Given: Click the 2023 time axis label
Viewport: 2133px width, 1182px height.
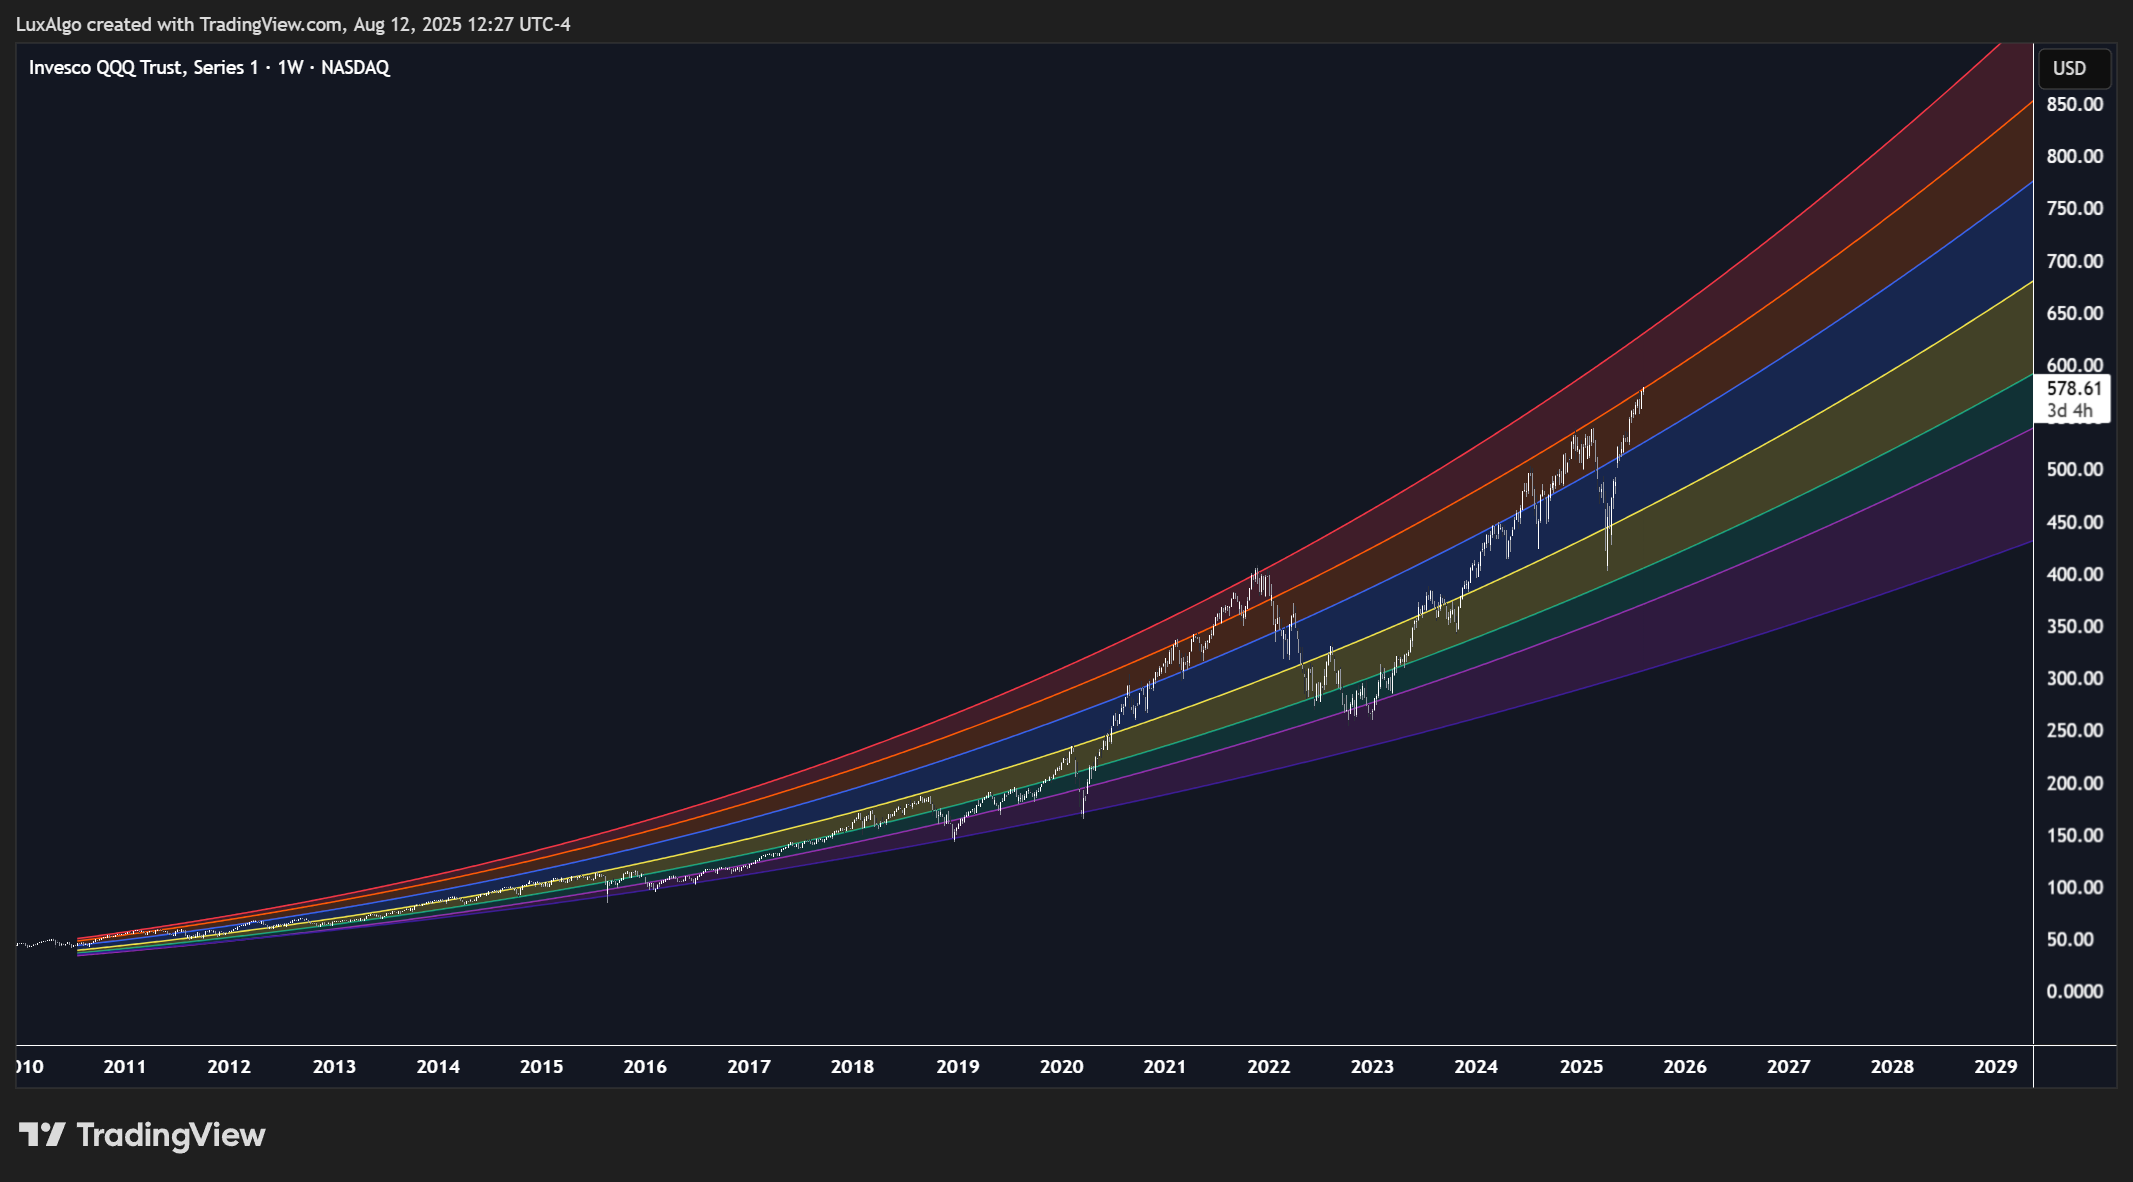Looking at the screenshot, I should 1372,1066.
